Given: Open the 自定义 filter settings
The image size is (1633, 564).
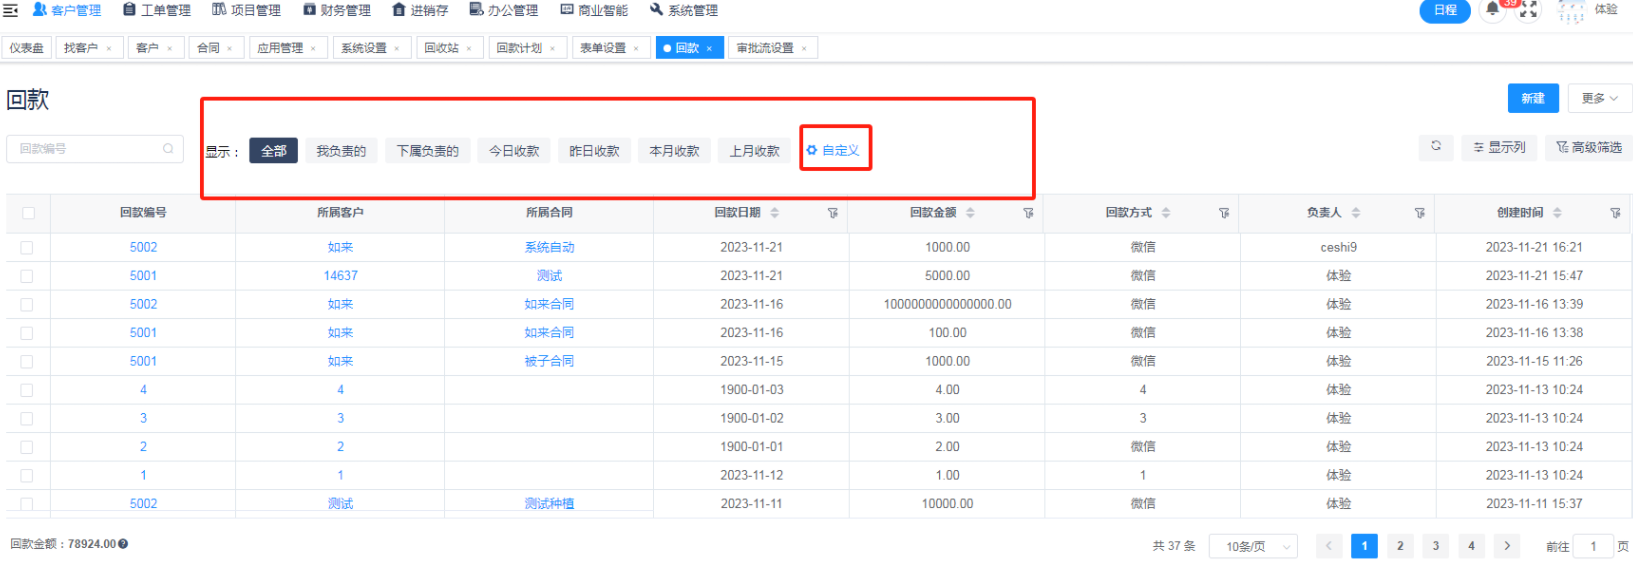Looking at the screenshot, I should point(834,150).
